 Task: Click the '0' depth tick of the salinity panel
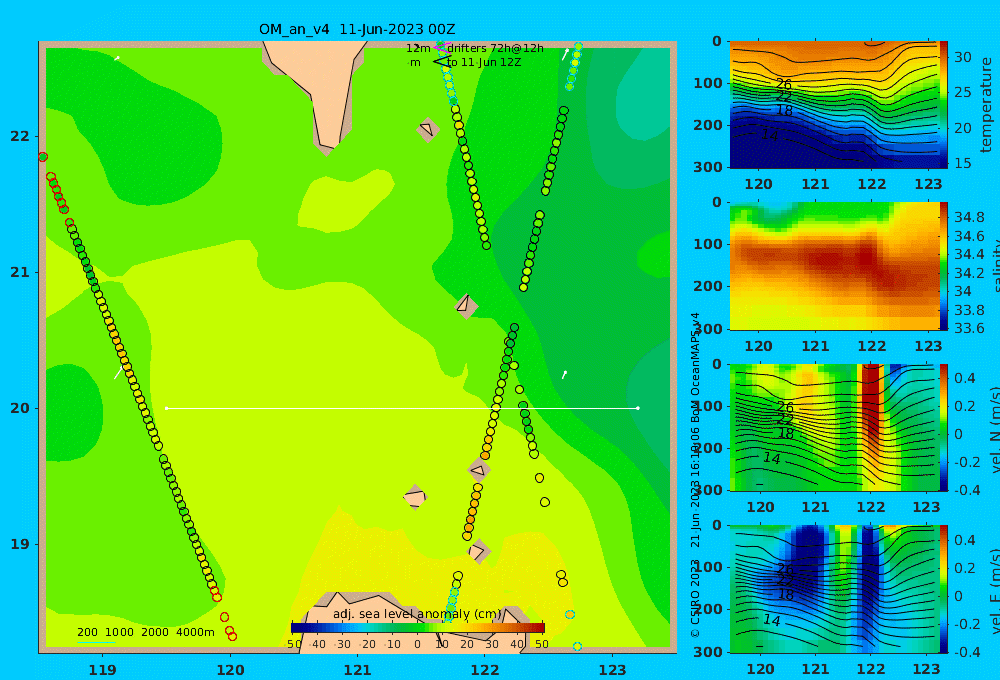click(717, 202)
